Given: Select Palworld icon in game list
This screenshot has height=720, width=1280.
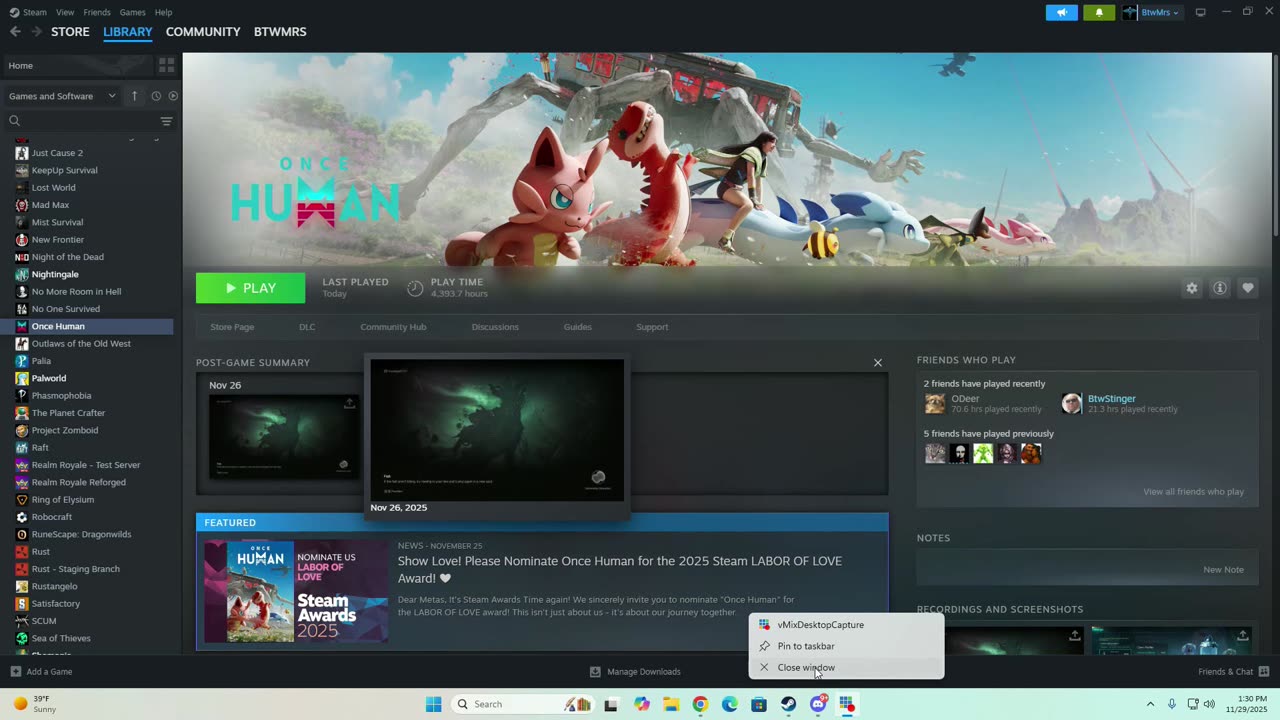Looking at the screenshot, I should tap(22, 378).
